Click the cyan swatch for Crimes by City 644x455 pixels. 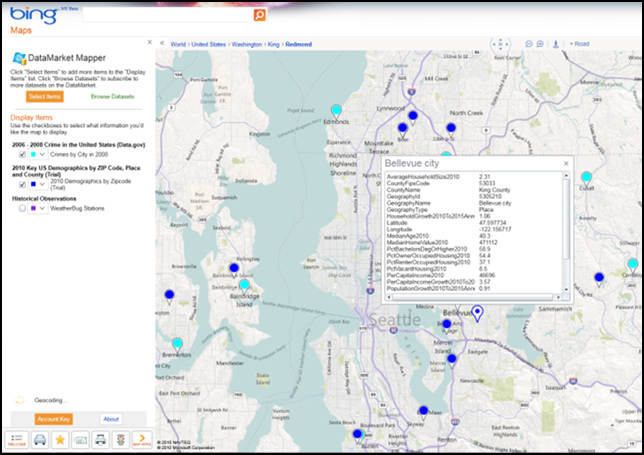(33, 154)
